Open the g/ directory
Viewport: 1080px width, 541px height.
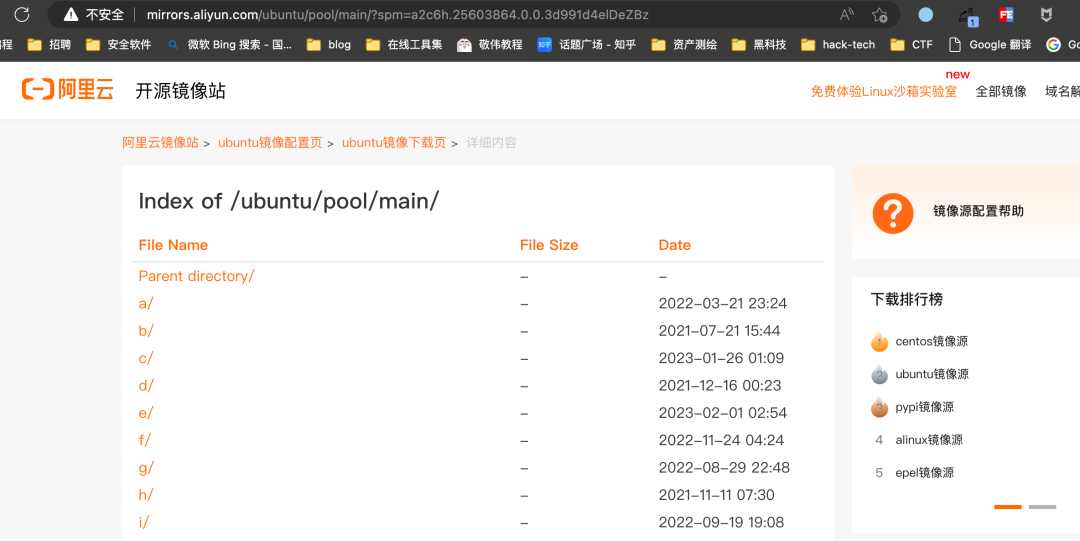[x=146, y=467]
